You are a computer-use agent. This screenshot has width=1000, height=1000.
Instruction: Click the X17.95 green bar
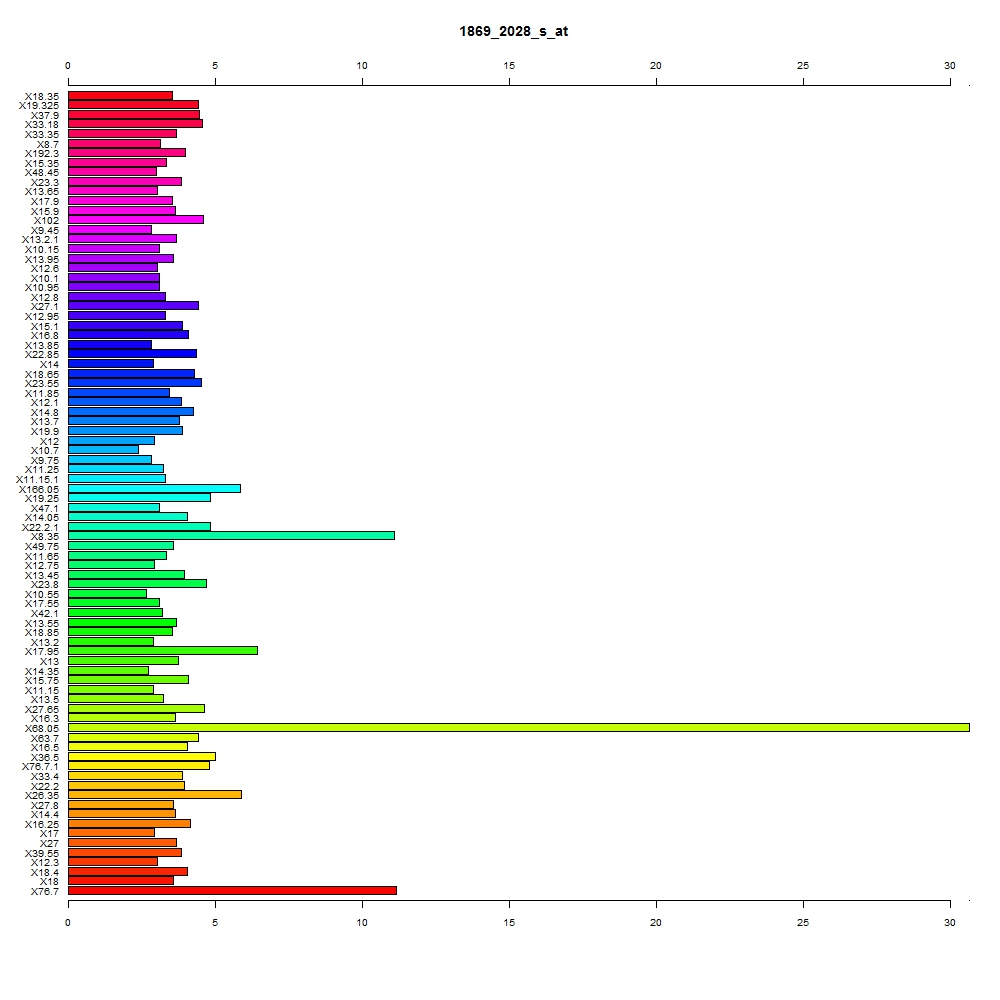pyautogui.click(x=163, y=651)
